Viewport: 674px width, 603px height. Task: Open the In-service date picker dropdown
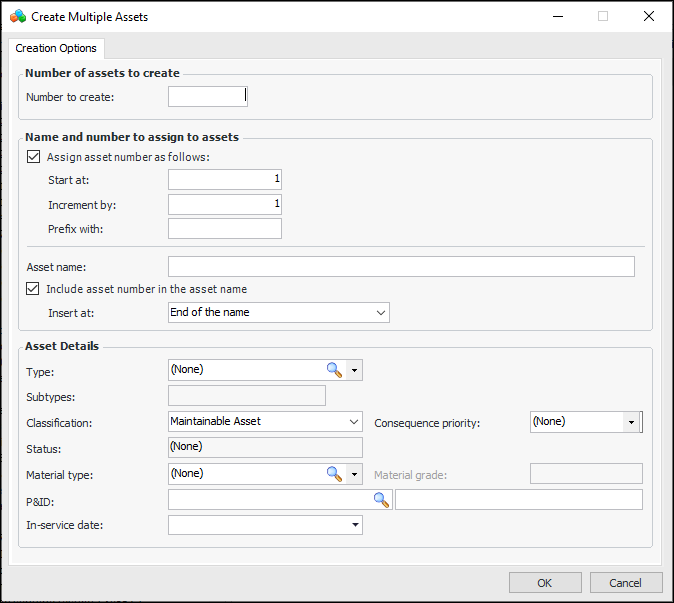354,525
